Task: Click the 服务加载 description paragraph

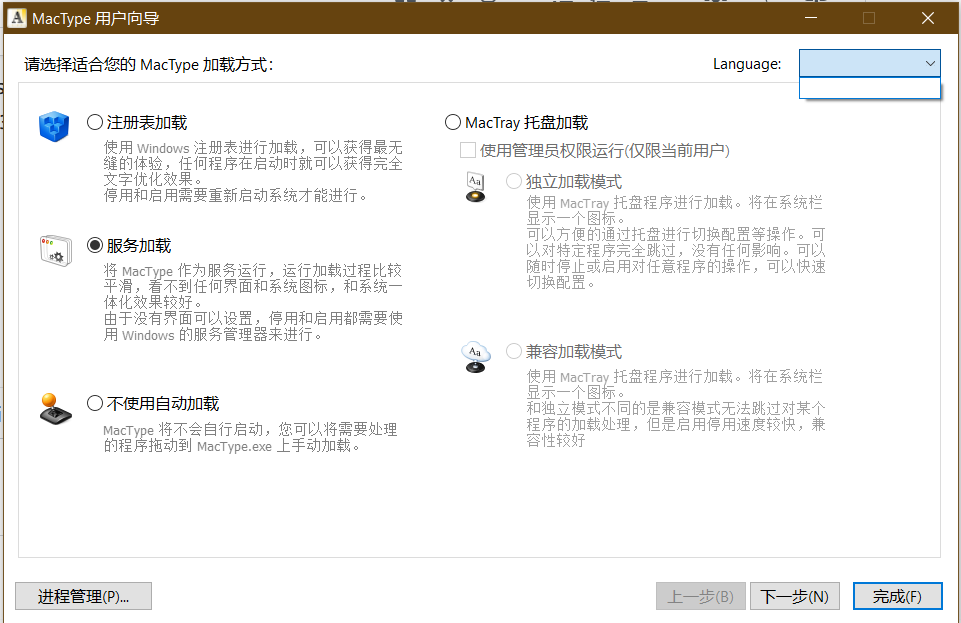Action: pos(253,303)
